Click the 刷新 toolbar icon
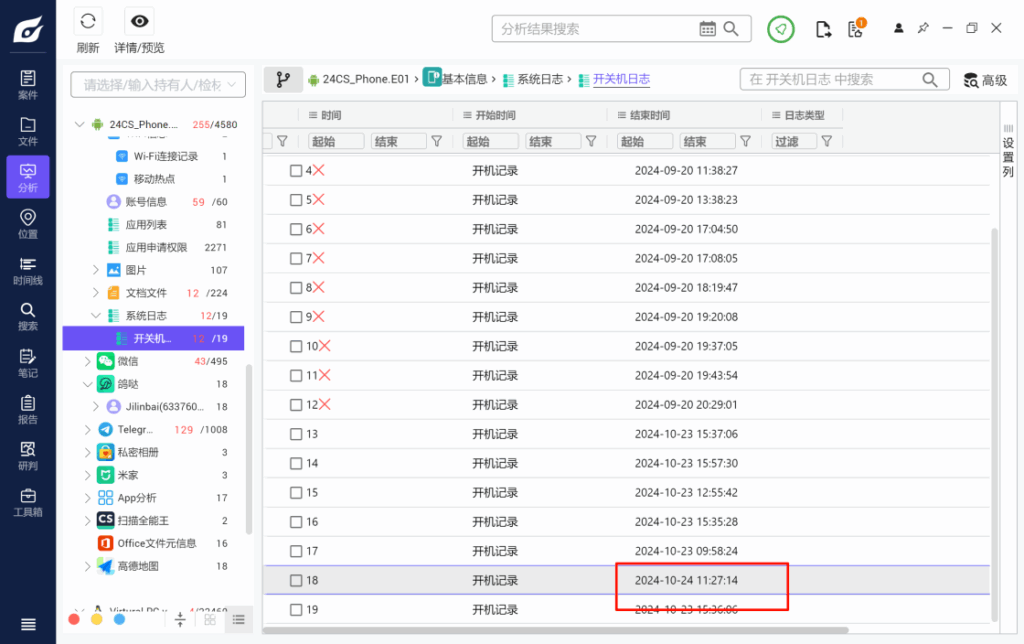The width and height of the screenshot is (1024, 644). (87, 21)
